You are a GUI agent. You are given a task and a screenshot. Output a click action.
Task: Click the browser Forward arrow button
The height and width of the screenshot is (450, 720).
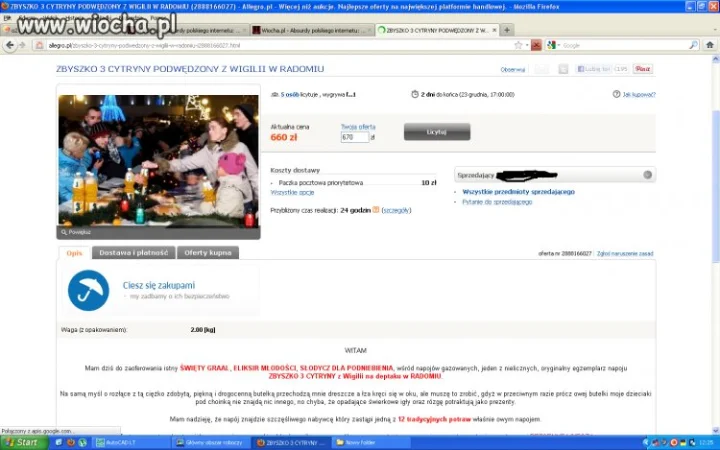(x=22, y=45)
